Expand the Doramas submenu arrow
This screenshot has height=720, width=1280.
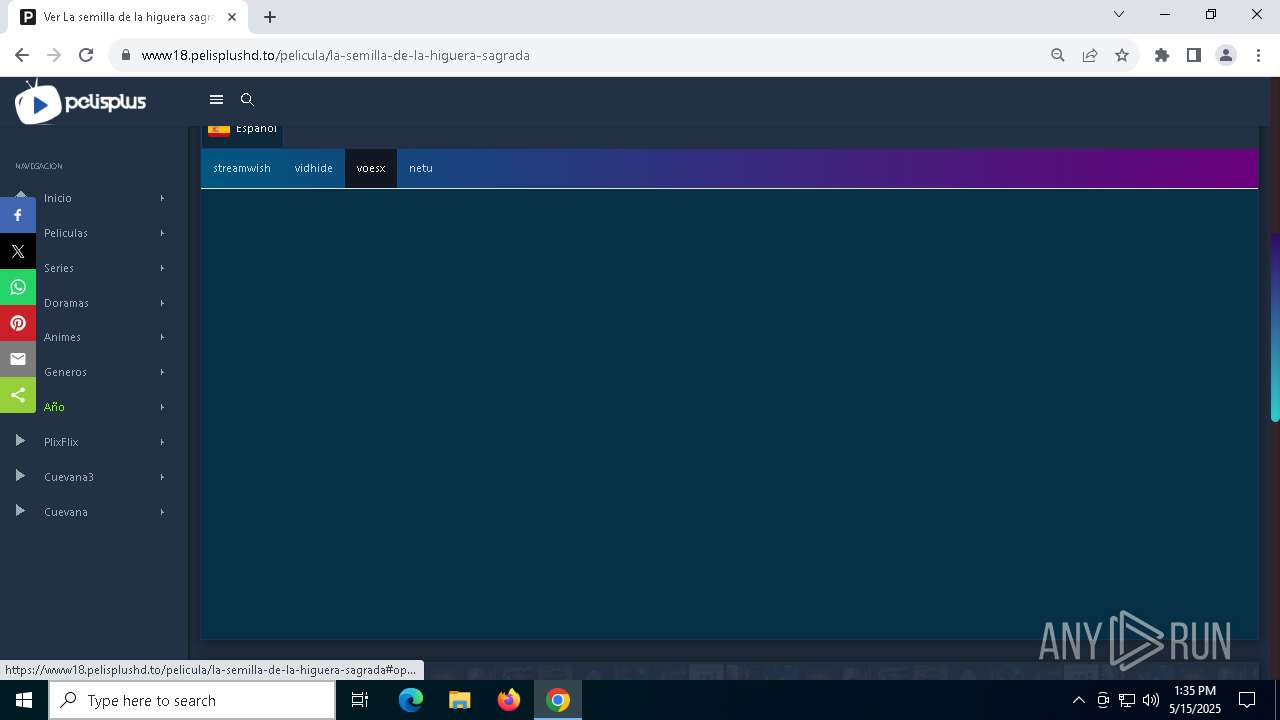(162, 302)
